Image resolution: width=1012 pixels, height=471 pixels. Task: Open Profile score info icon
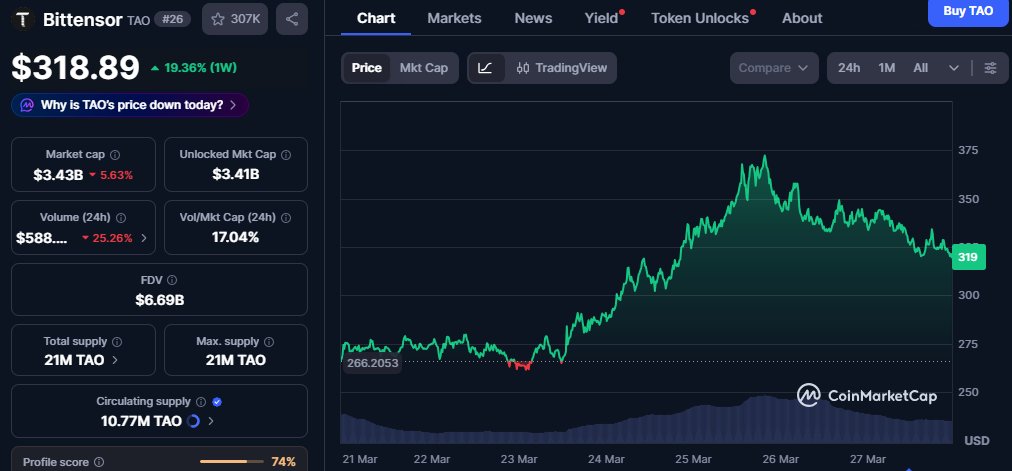[99, 463]
